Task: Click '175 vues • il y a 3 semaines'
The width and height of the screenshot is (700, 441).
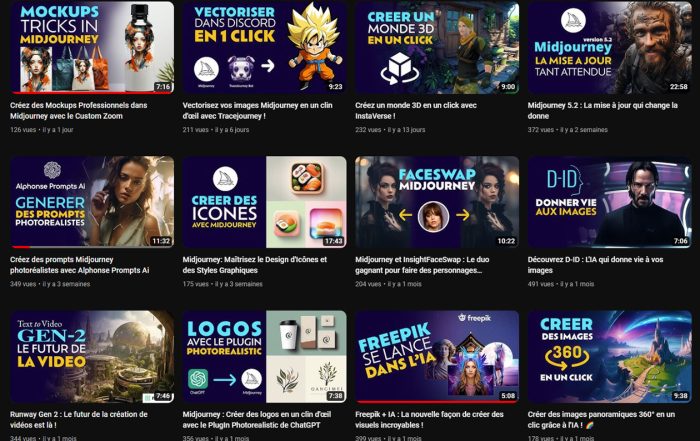Action: pos(223,284)
